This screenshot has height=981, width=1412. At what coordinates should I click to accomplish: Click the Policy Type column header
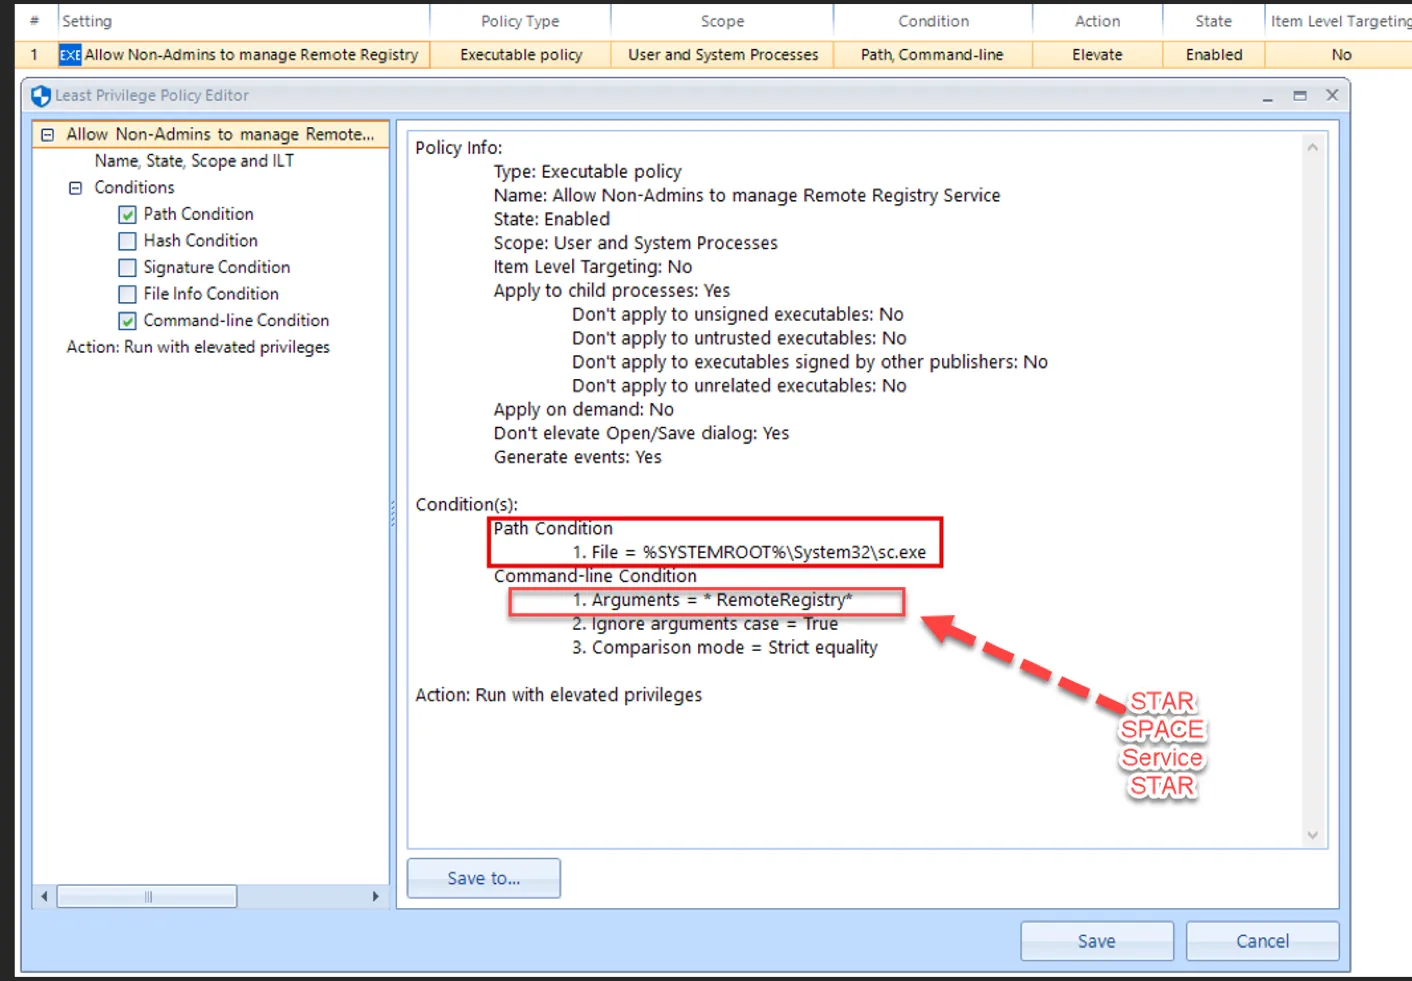pos(520,21)
